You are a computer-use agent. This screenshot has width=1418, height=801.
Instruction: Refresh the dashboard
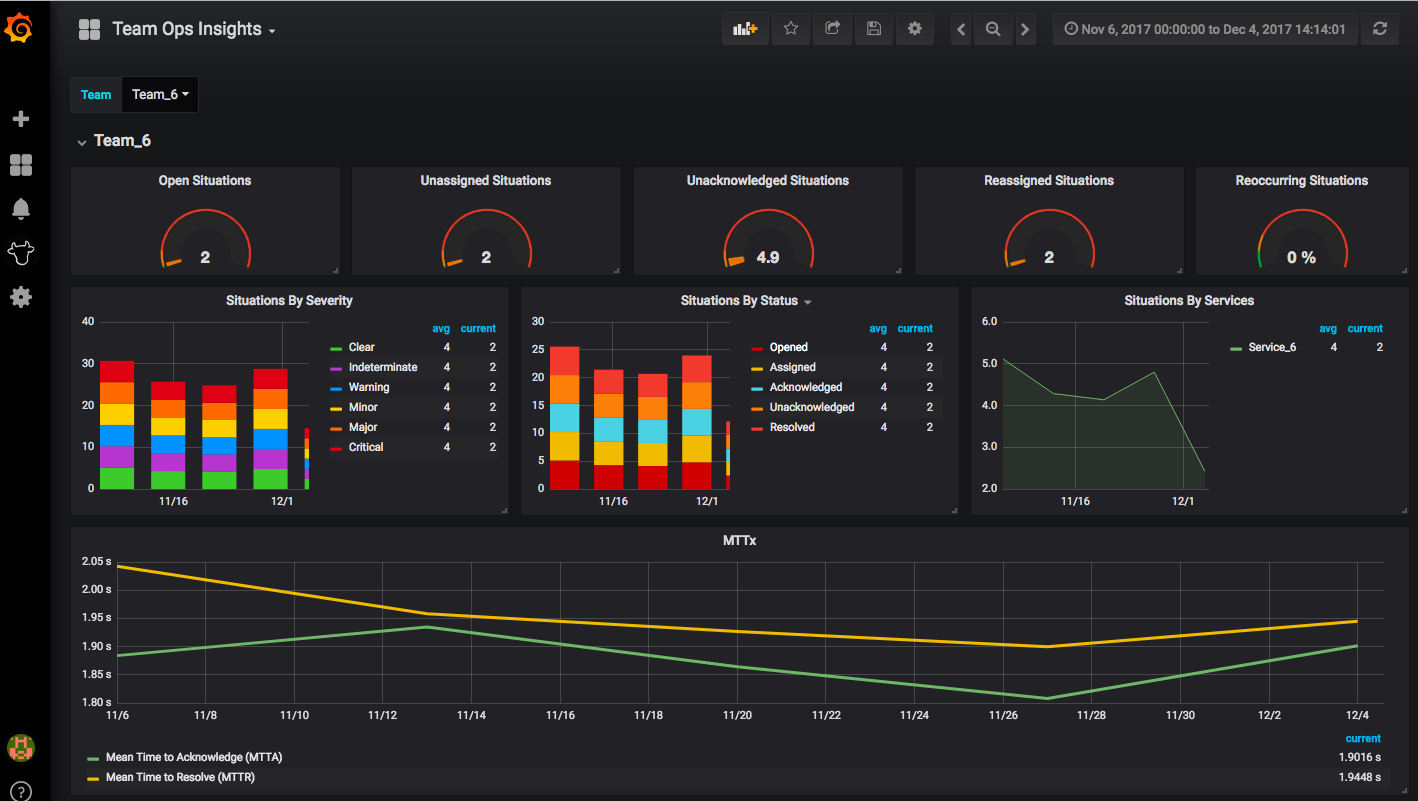coord(1380,29)
